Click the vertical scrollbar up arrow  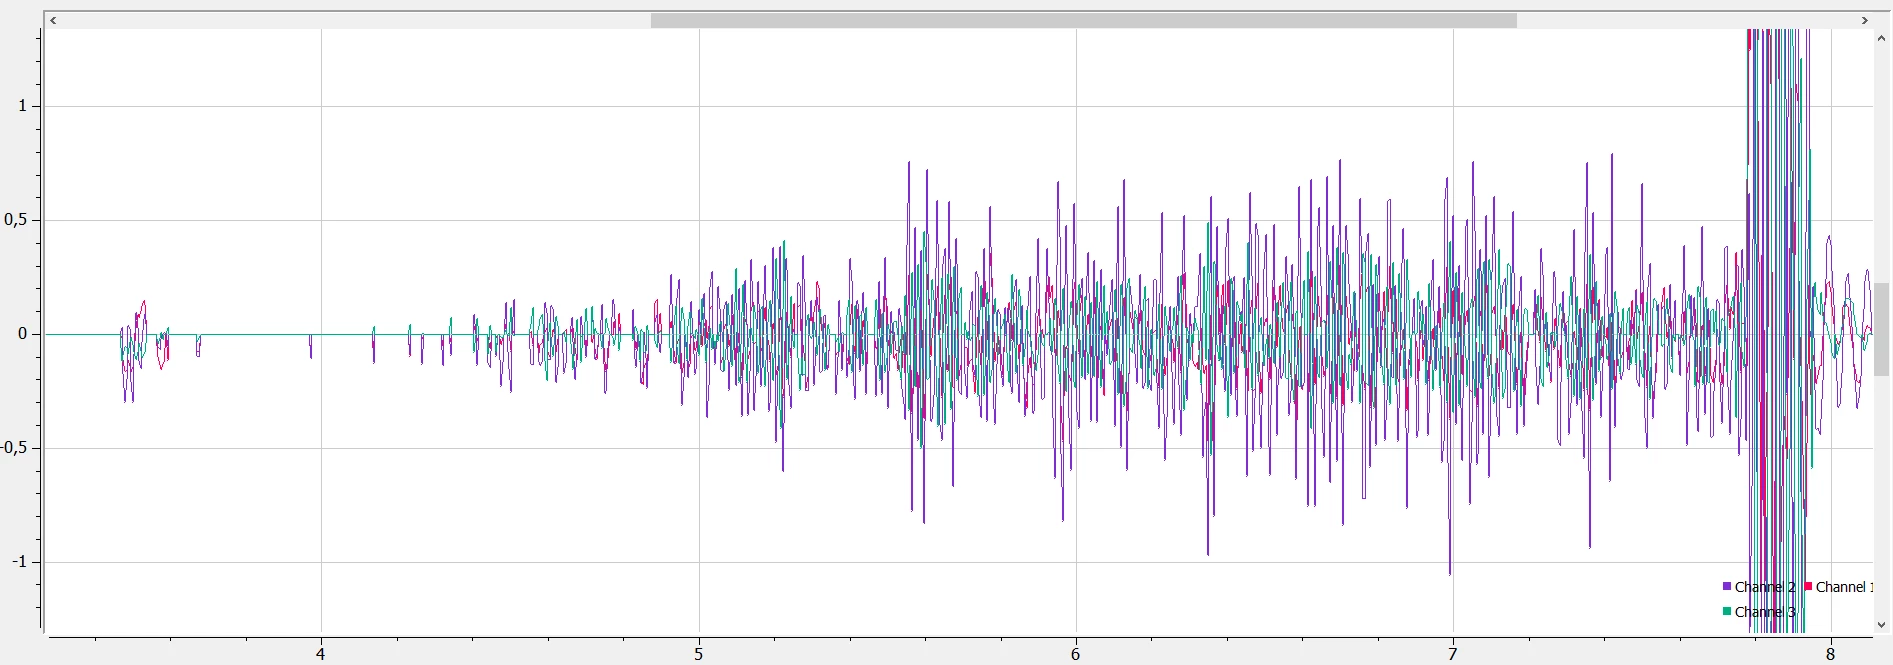[x=1882, y=38]
